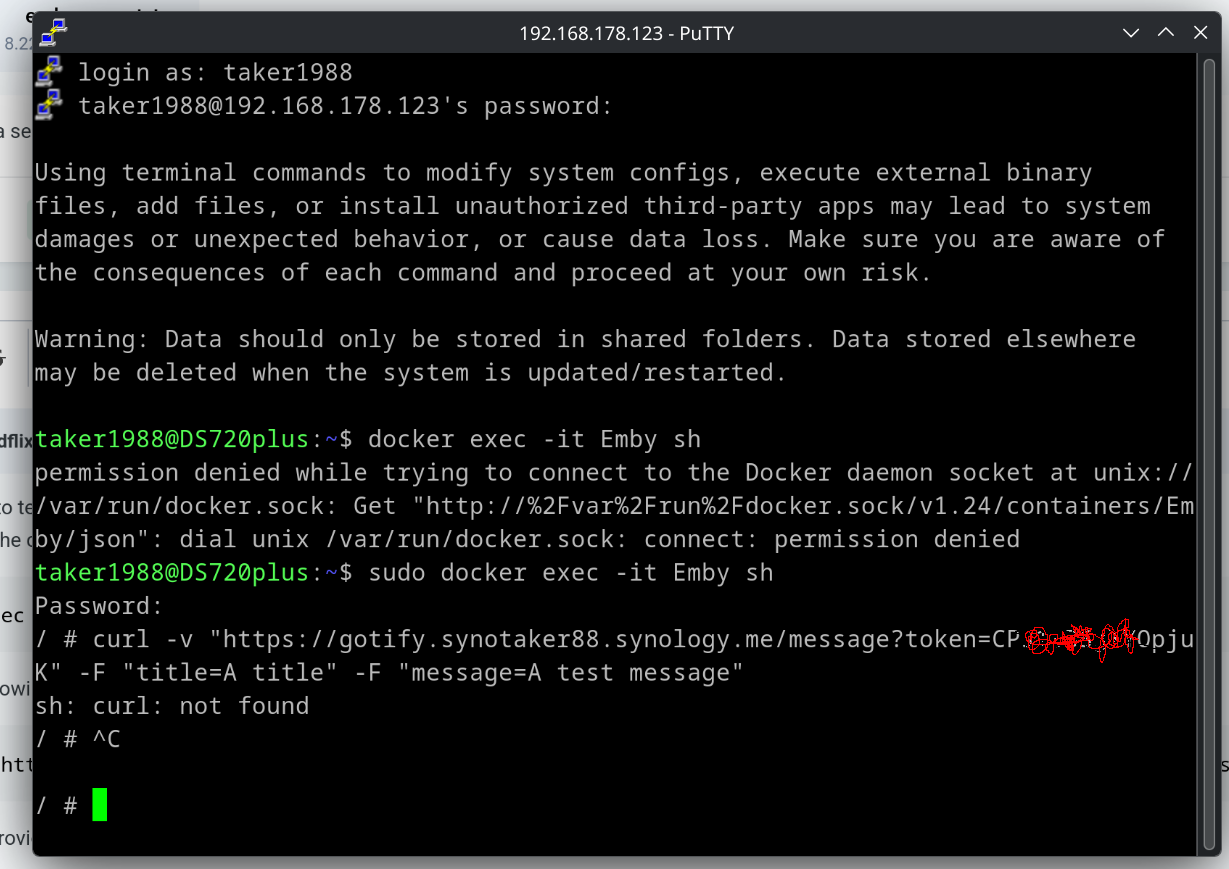Click the 'login as: taker1988' text
The width and height of the screenshot is (1229, 869).
(x=215, y=72)
